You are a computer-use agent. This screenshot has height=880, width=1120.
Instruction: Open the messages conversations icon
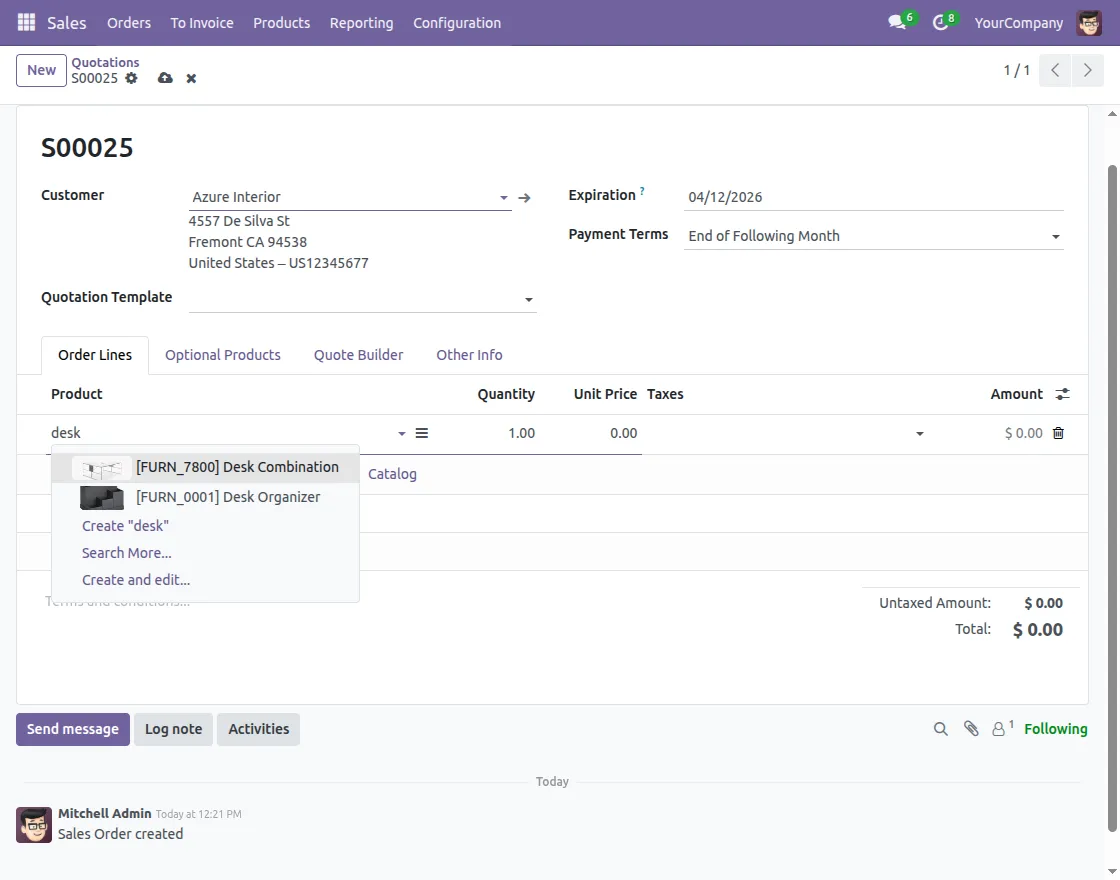pos(893,22)
